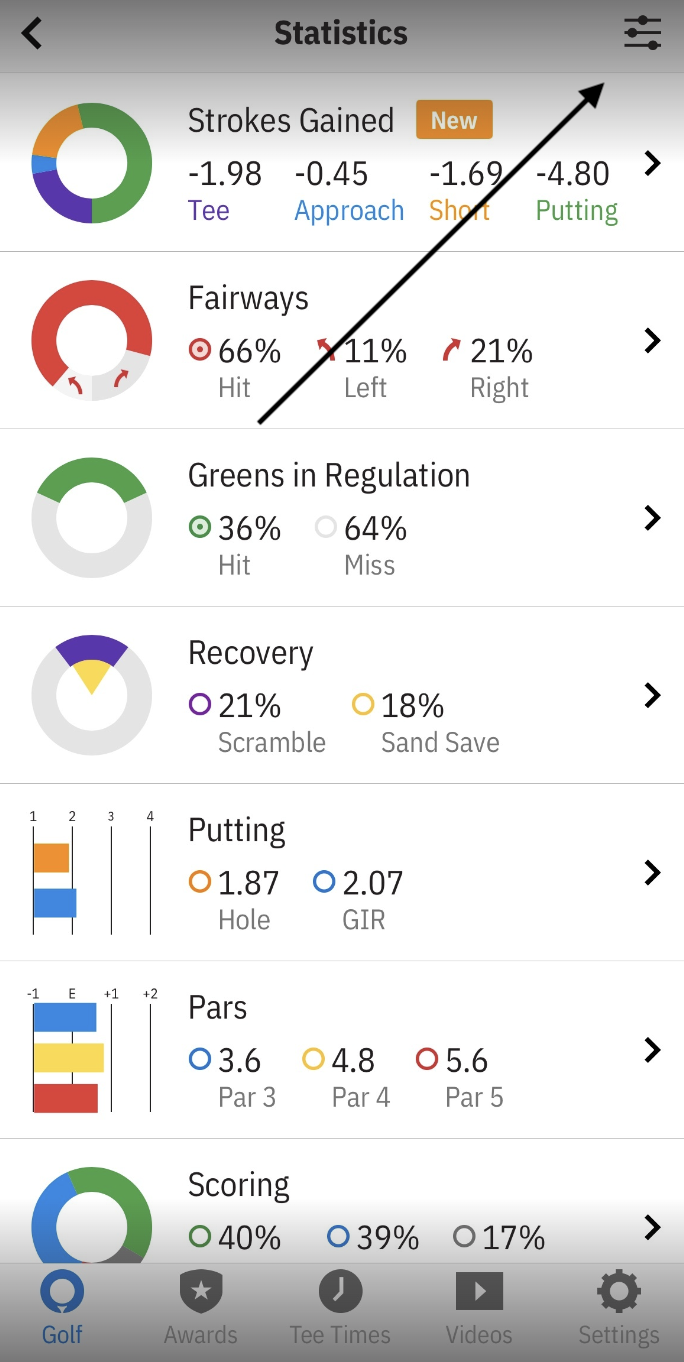Tap the Fairways donut chart icon
Image resolution: width=684 pixels, height=1362 pixels.
pyautogui.click(x=92, y=341)
